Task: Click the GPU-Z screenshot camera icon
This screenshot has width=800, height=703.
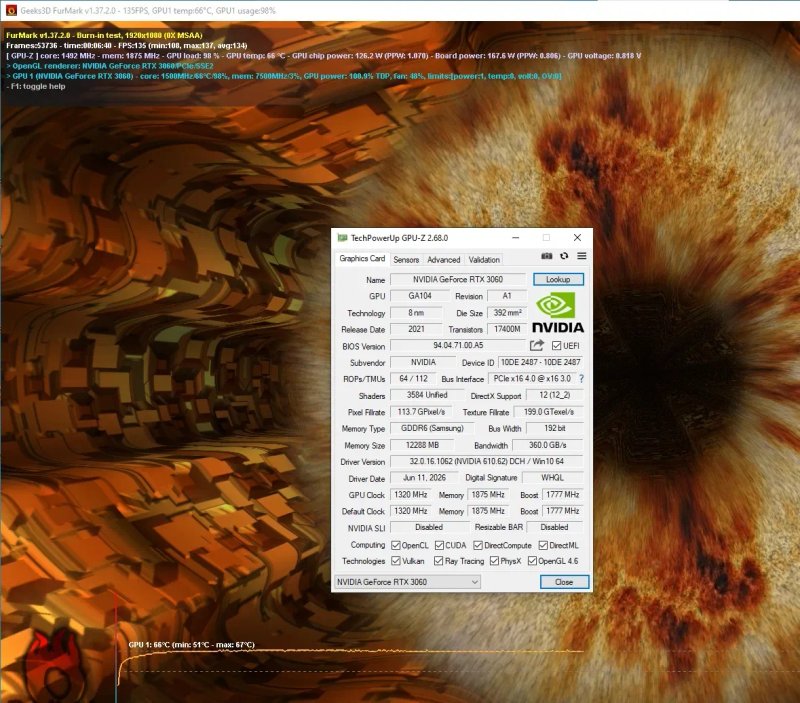Action: click(546, 256)
